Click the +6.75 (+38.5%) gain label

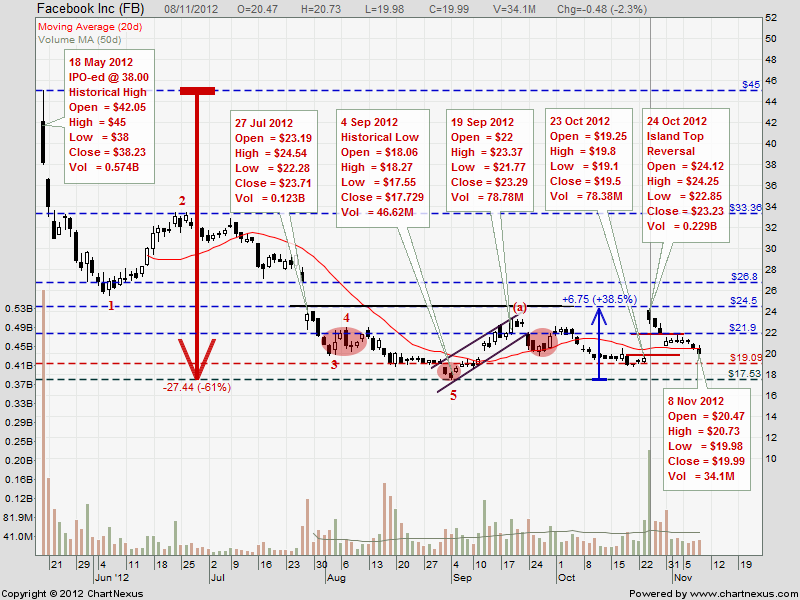point(599,299)
